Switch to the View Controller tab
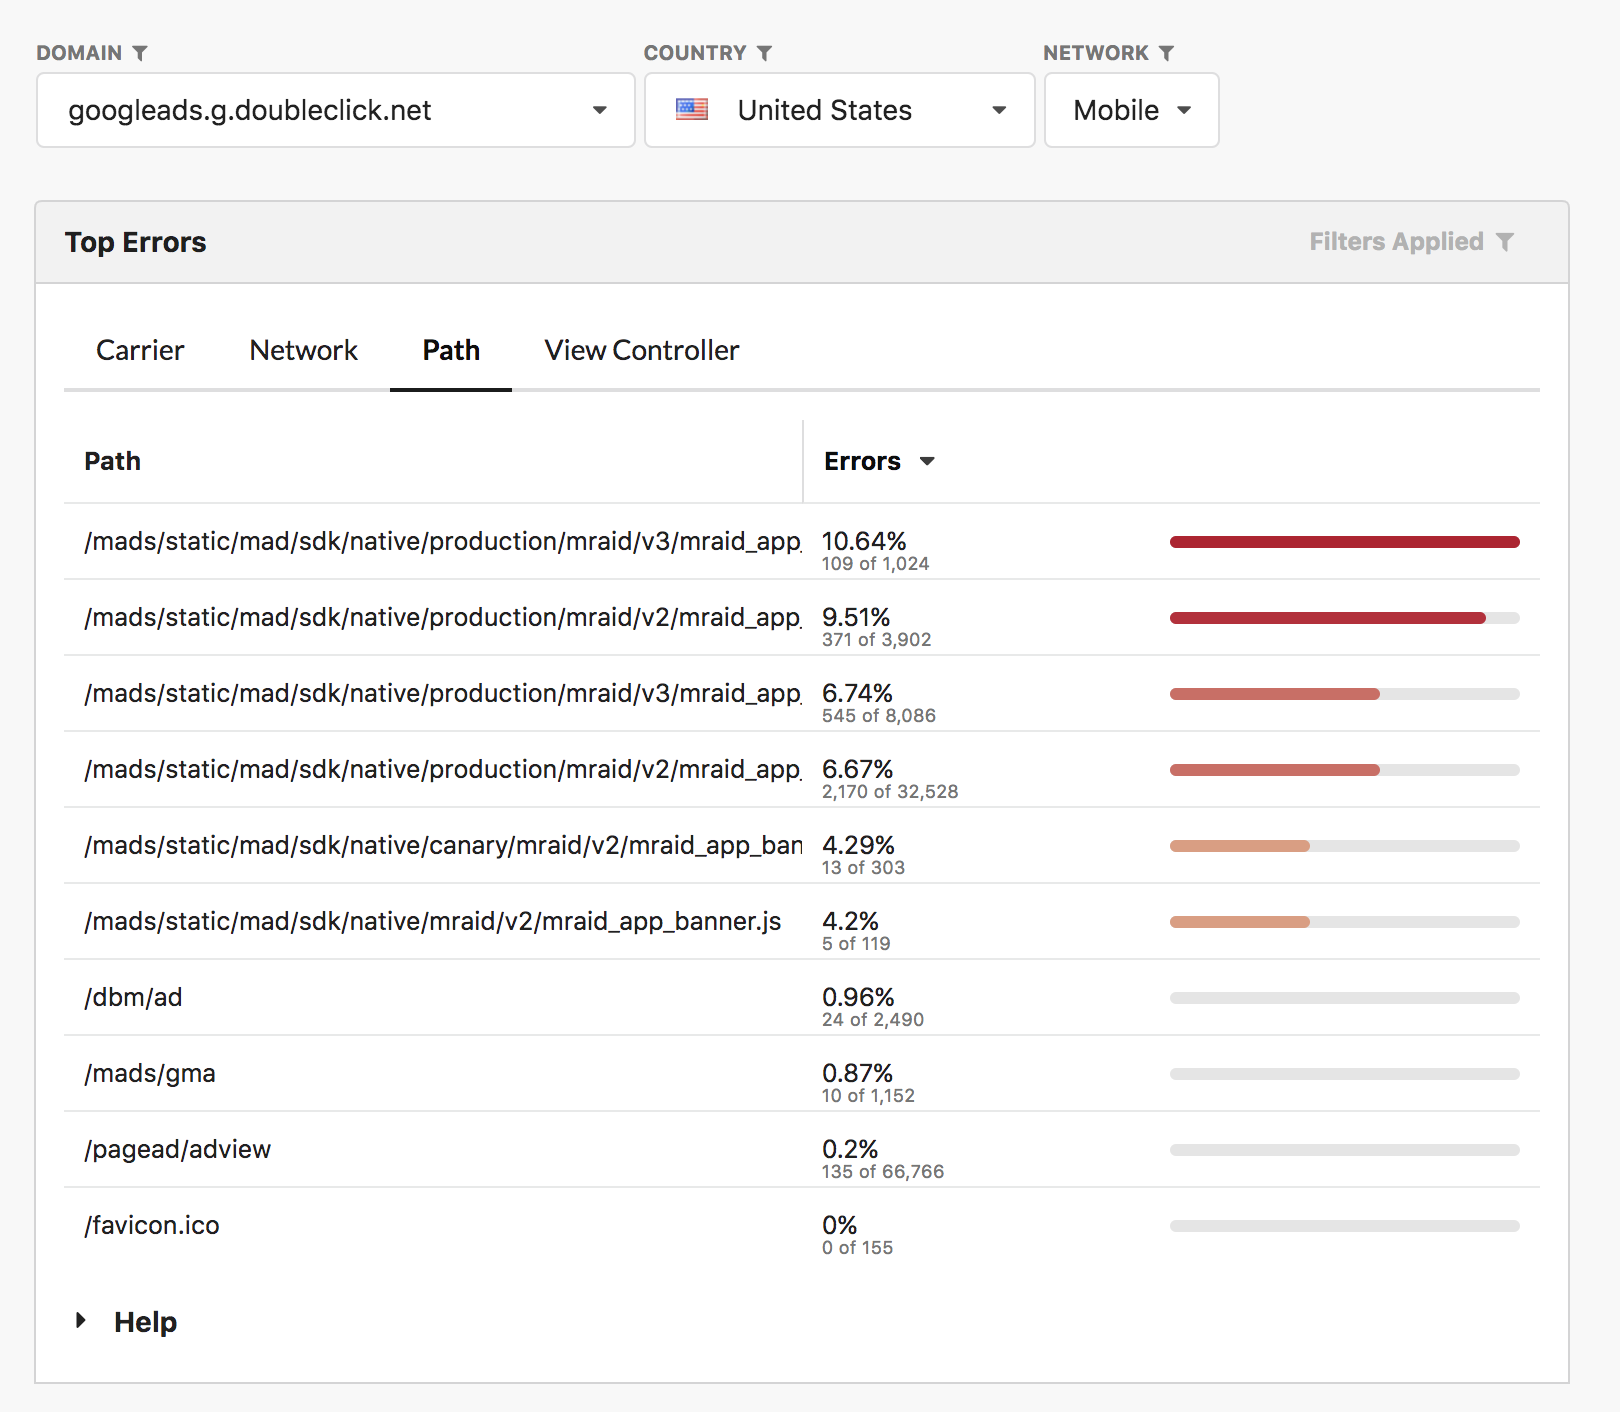The image size is (1620, 1412). 640,350
